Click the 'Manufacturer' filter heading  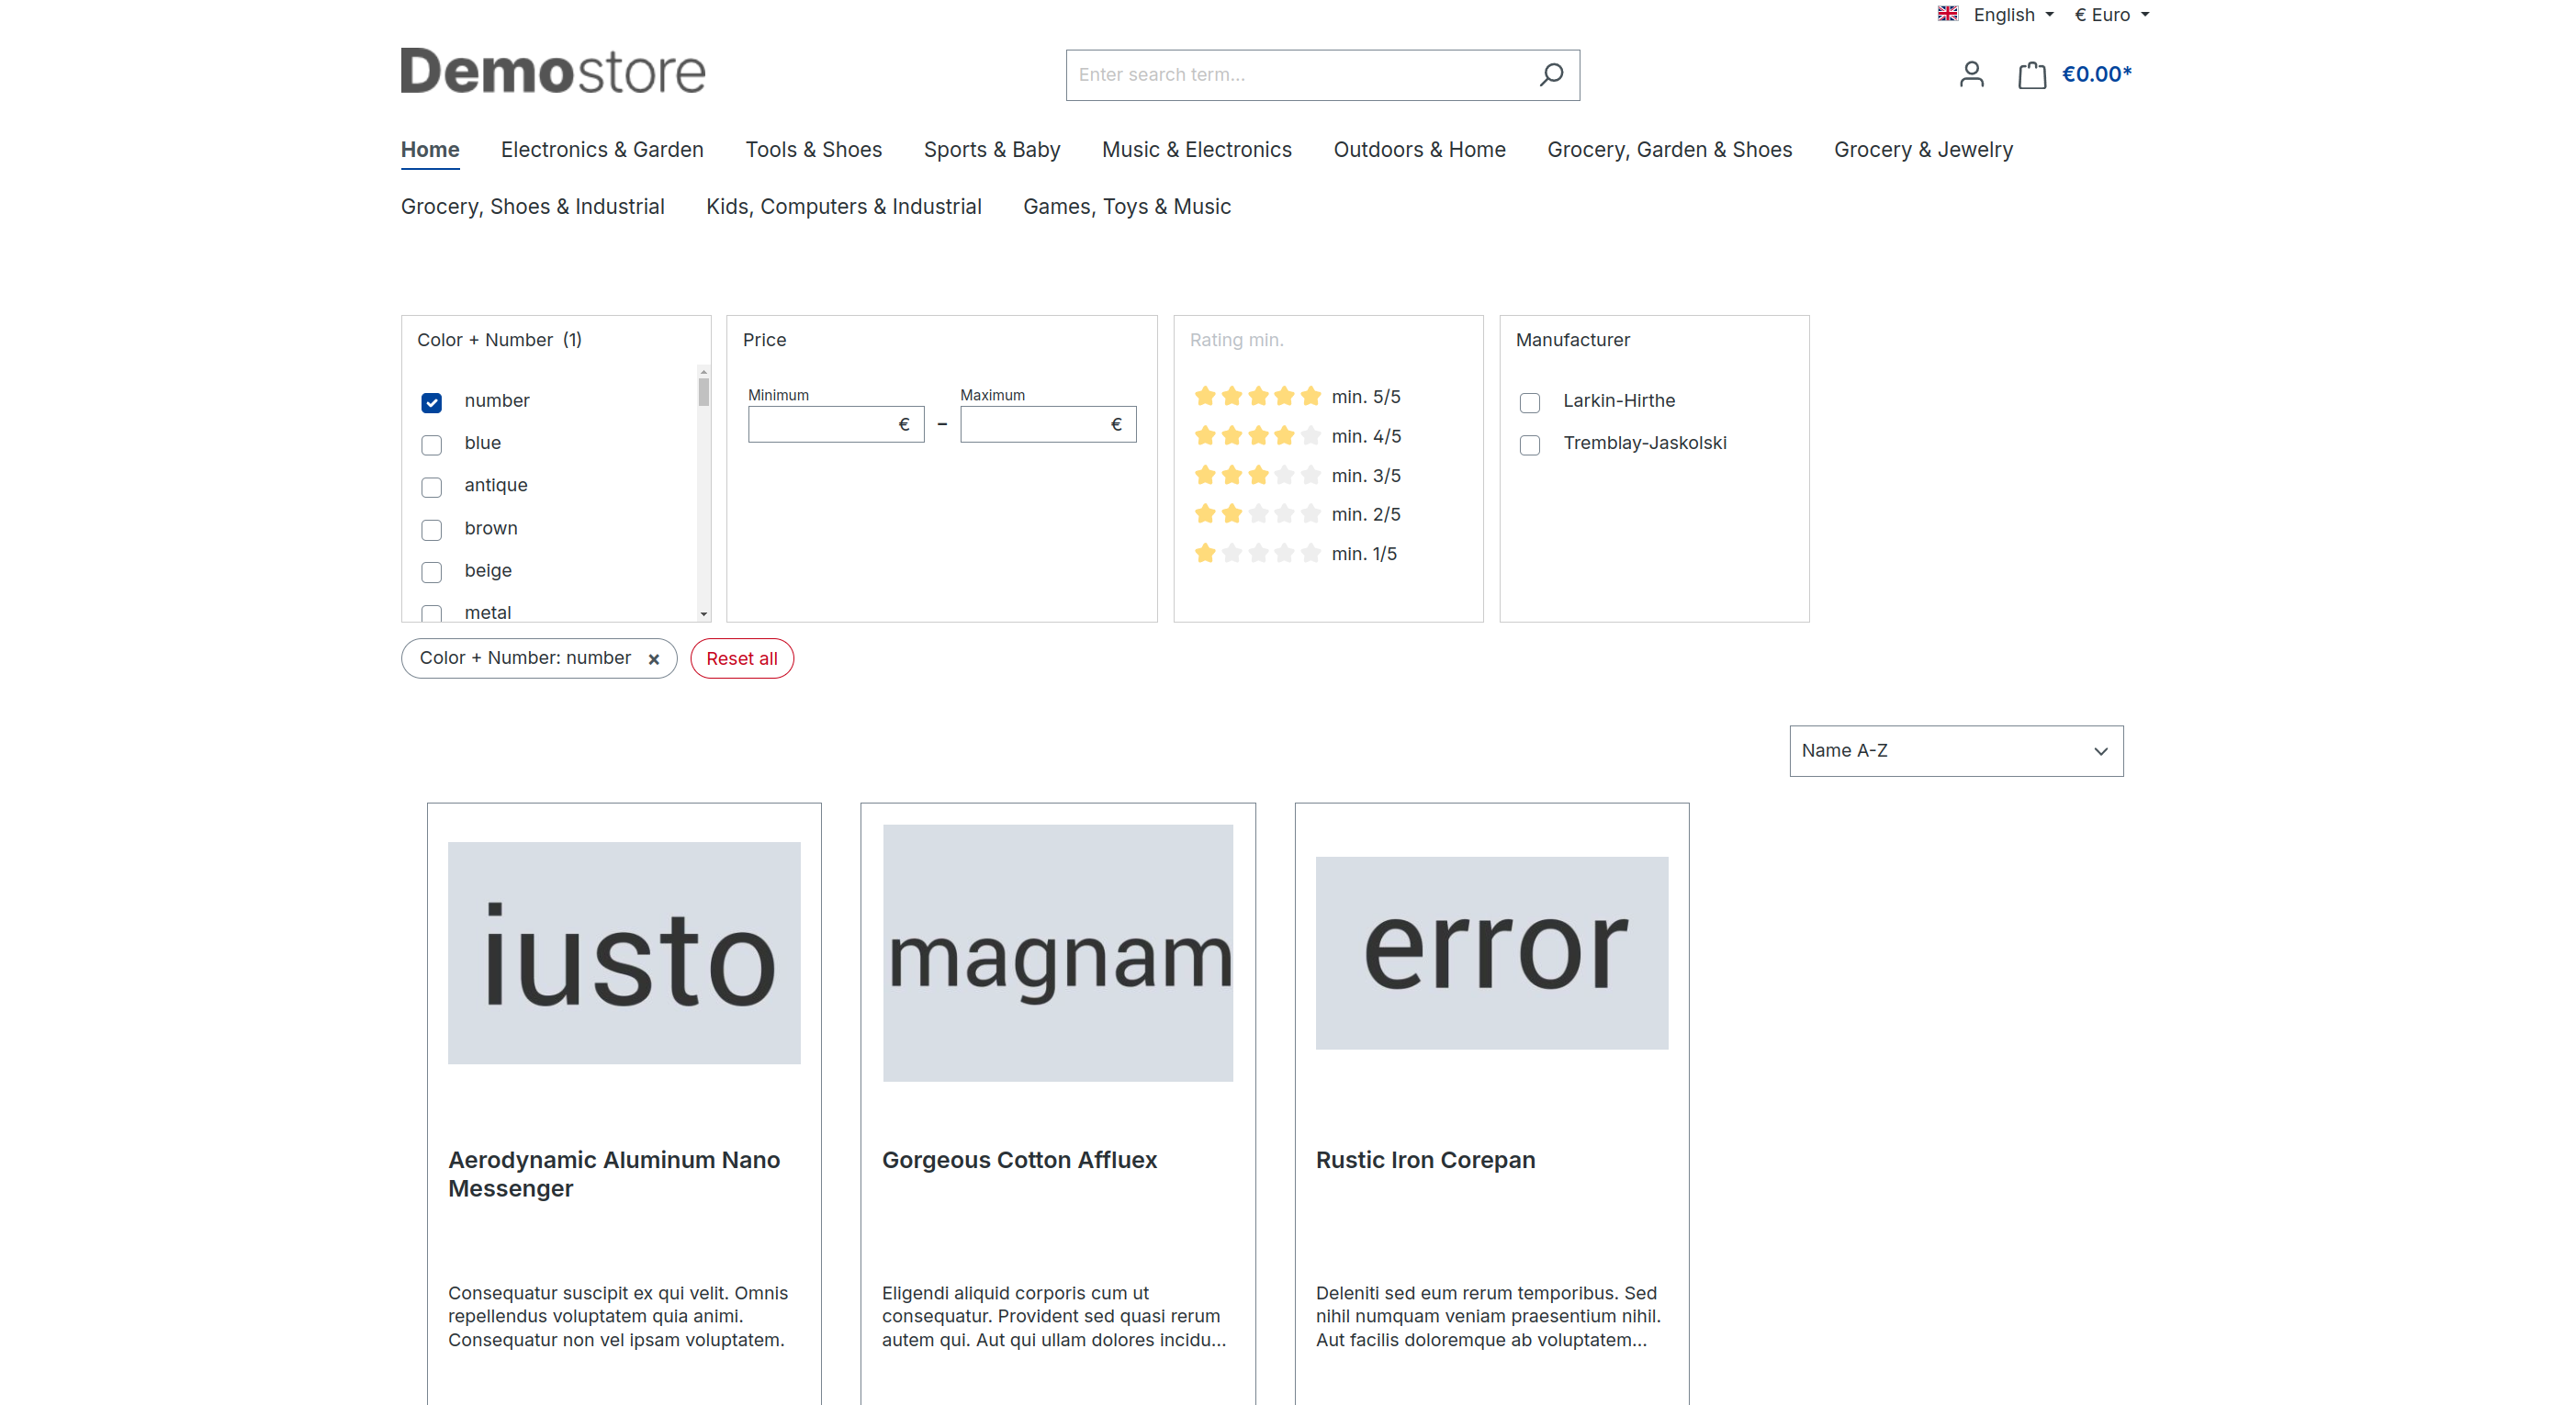click(x=1572, y=340)
